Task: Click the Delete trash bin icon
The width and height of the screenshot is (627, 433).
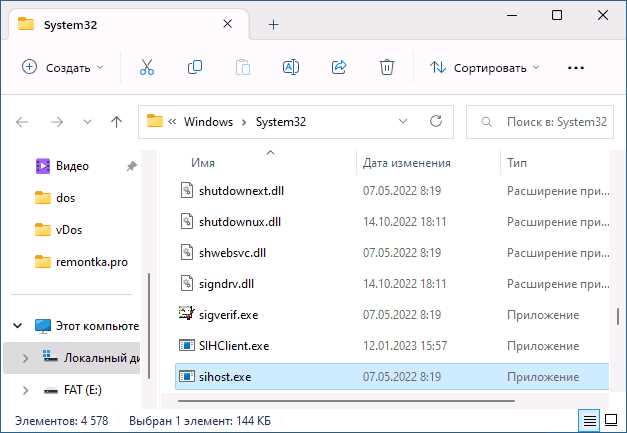Action: click(x=387, y=68)
